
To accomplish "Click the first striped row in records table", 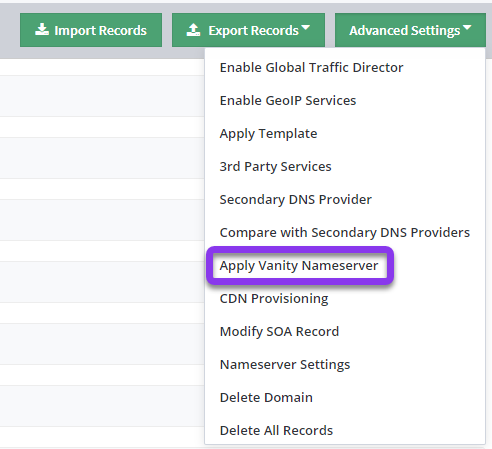I will point(102,96).
